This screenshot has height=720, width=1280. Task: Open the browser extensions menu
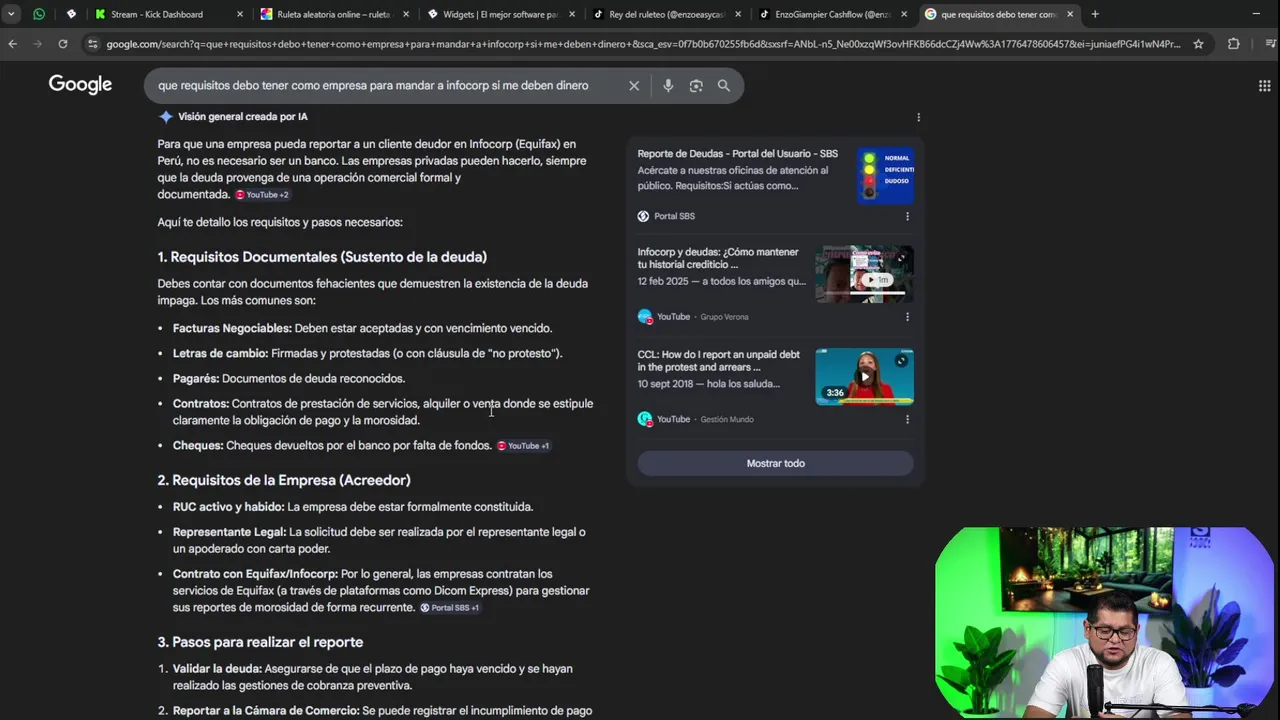(x=1233, y=44)
